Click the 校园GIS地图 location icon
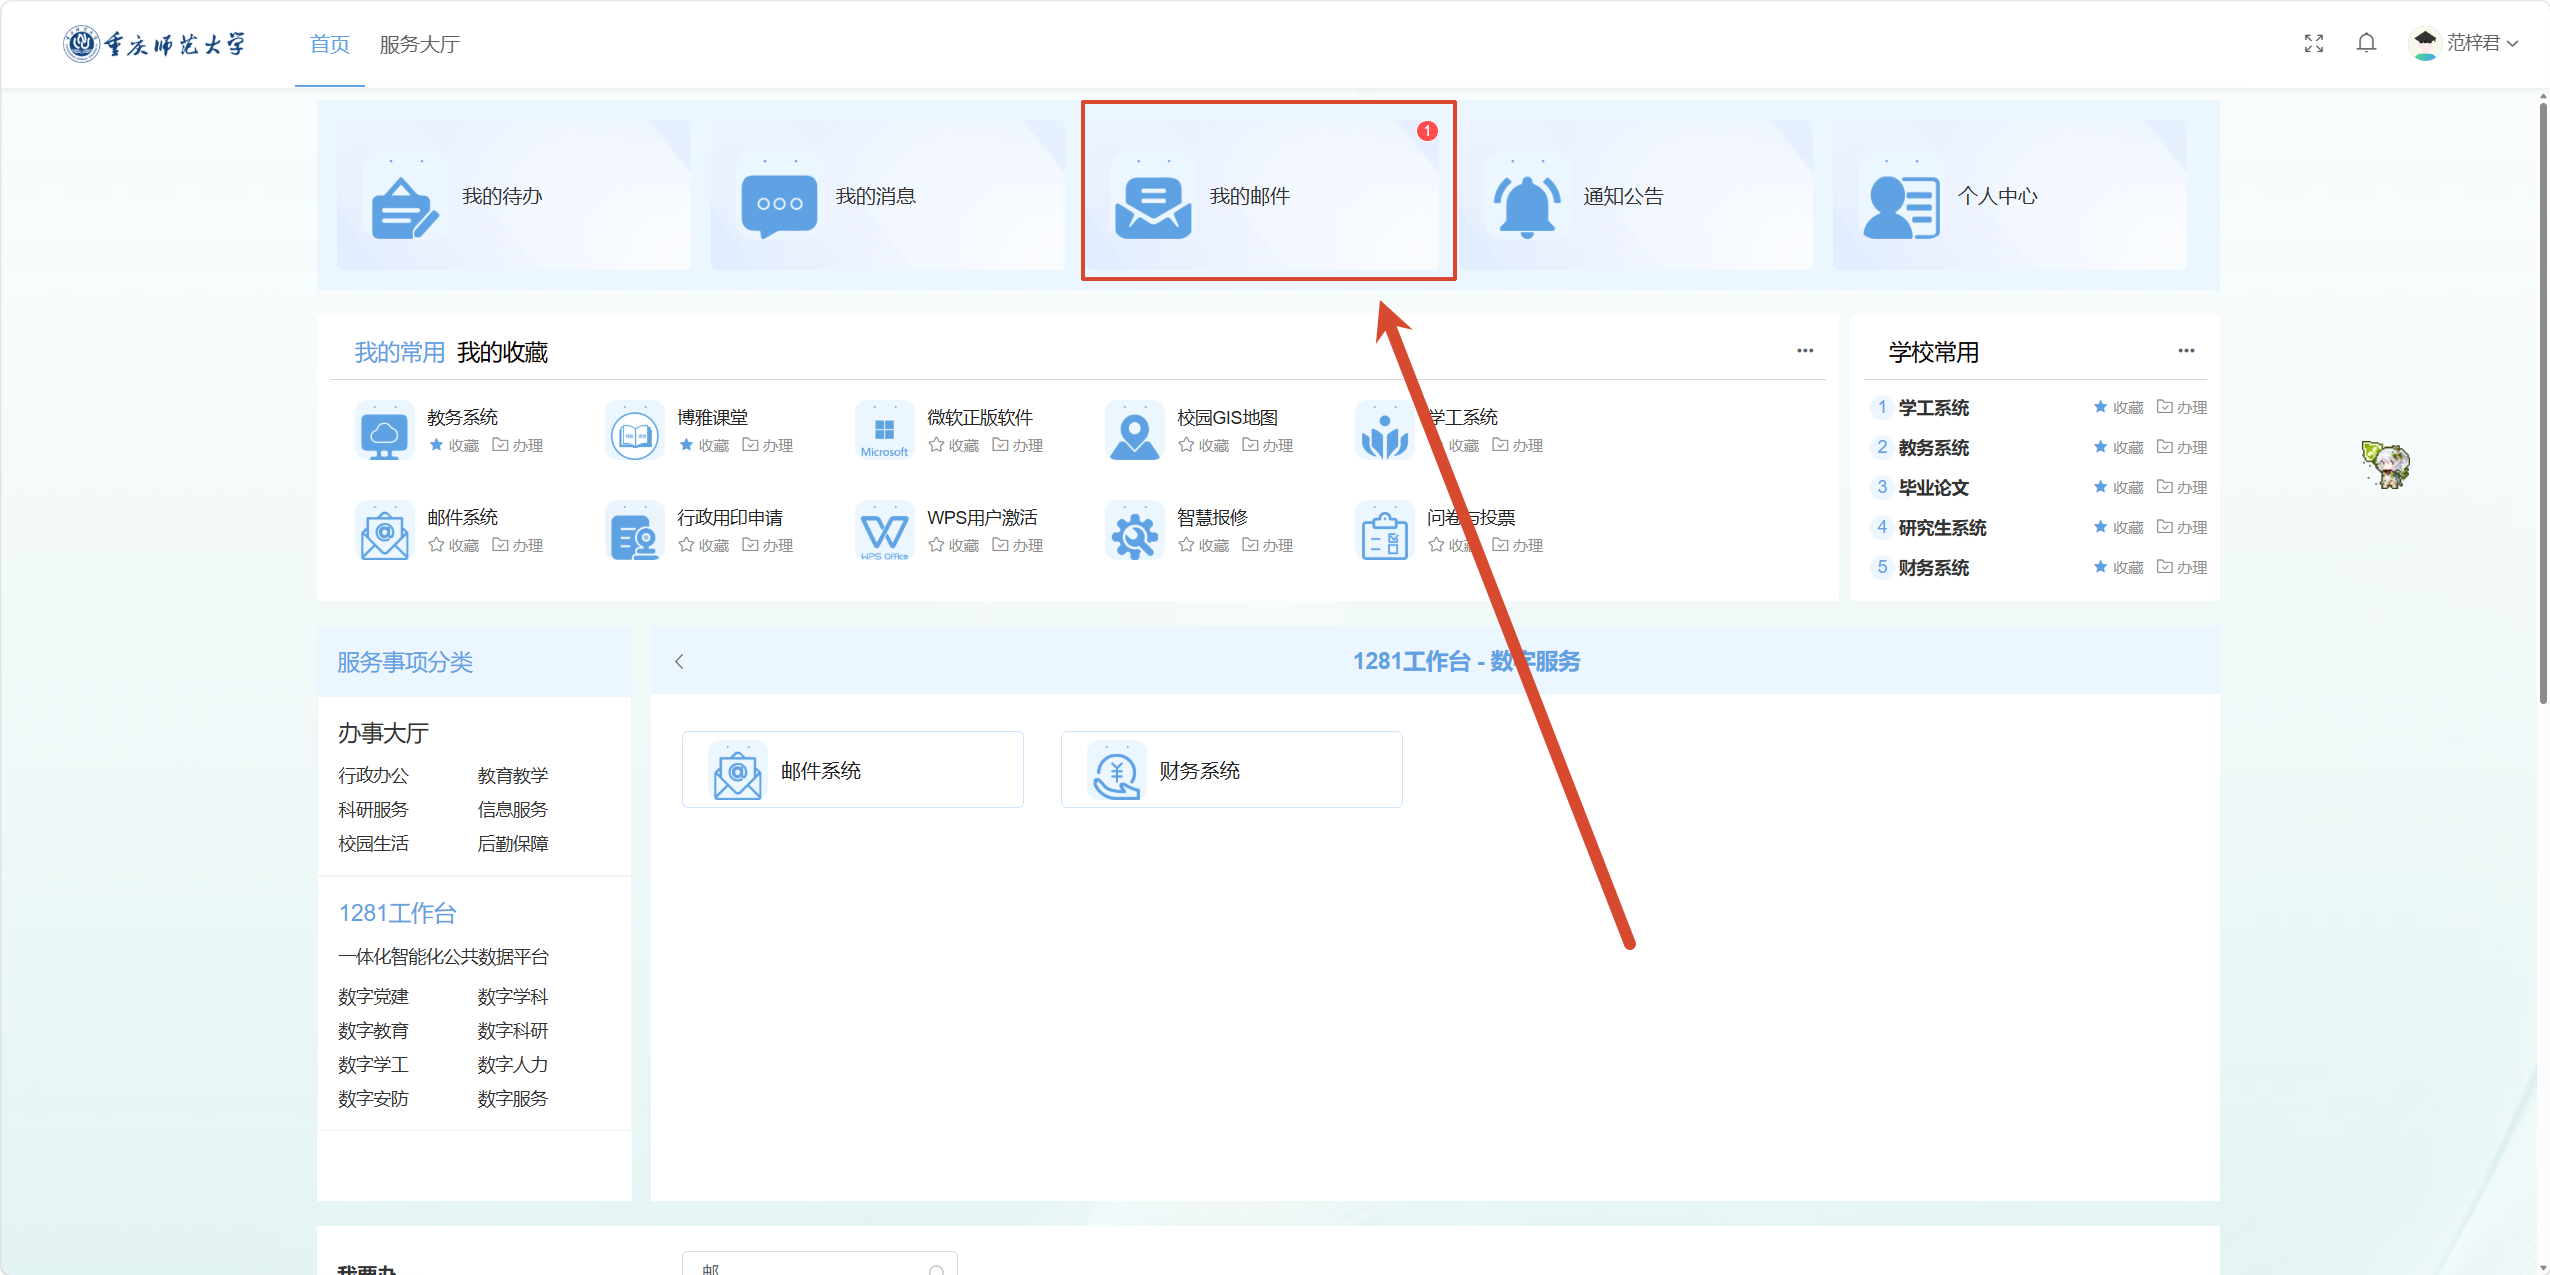 [x=1135, y=432]
